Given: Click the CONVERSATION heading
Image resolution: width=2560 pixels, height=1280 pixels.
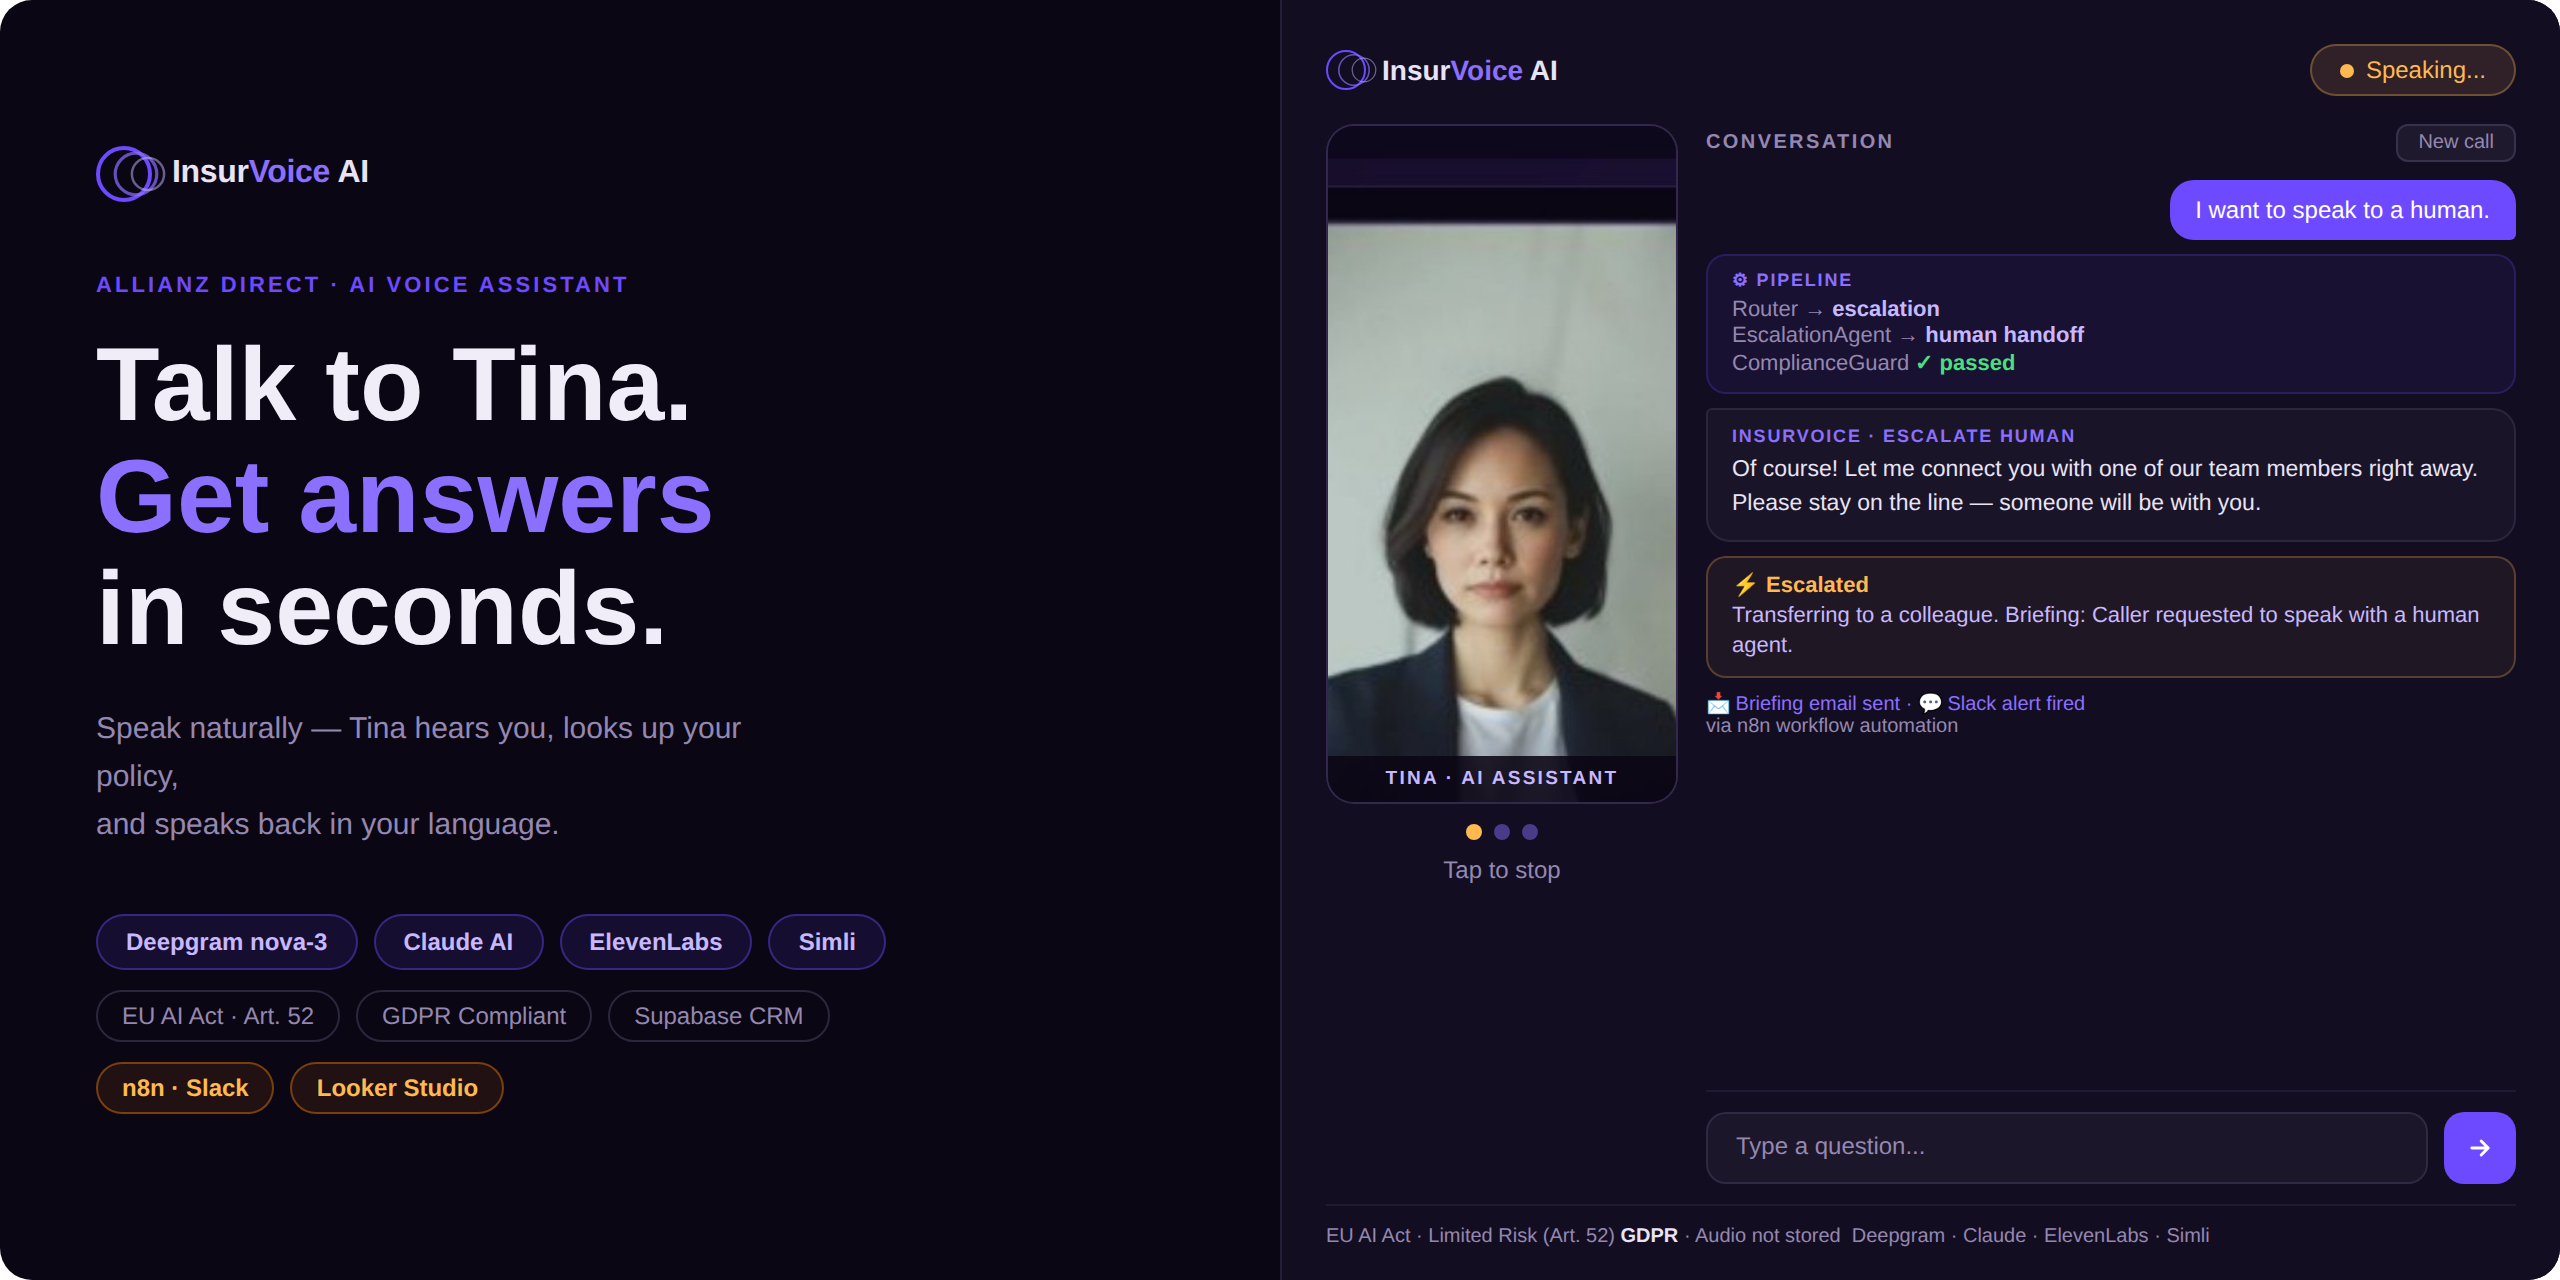Looking at the screenshot, I should click(x=1799, y=141).
